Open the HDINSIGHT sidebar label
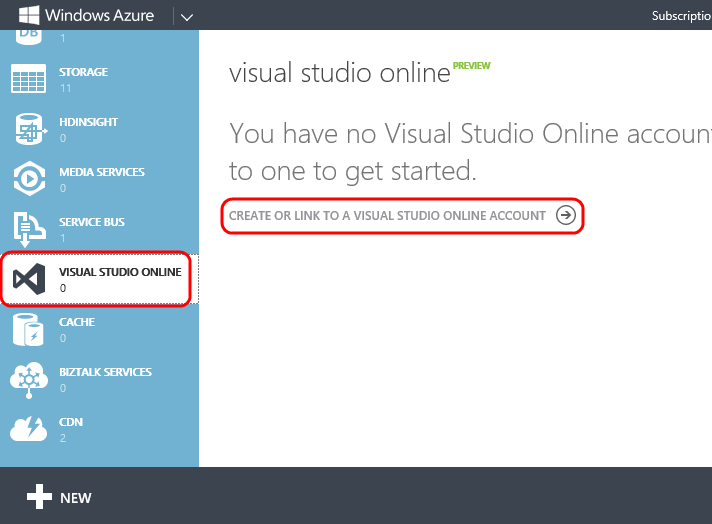 [89, 122]
